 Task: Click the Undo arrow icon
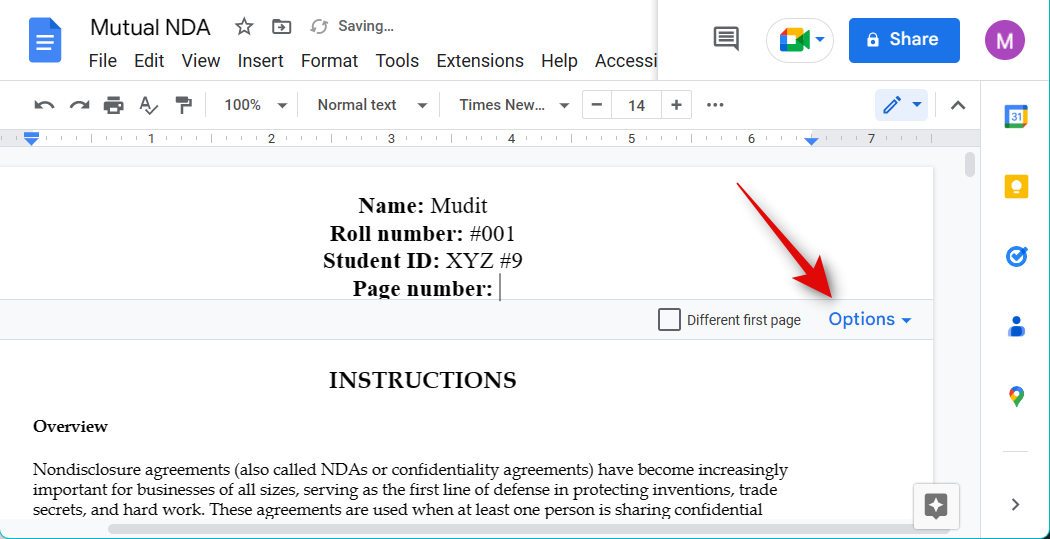[x=44, y=105]
